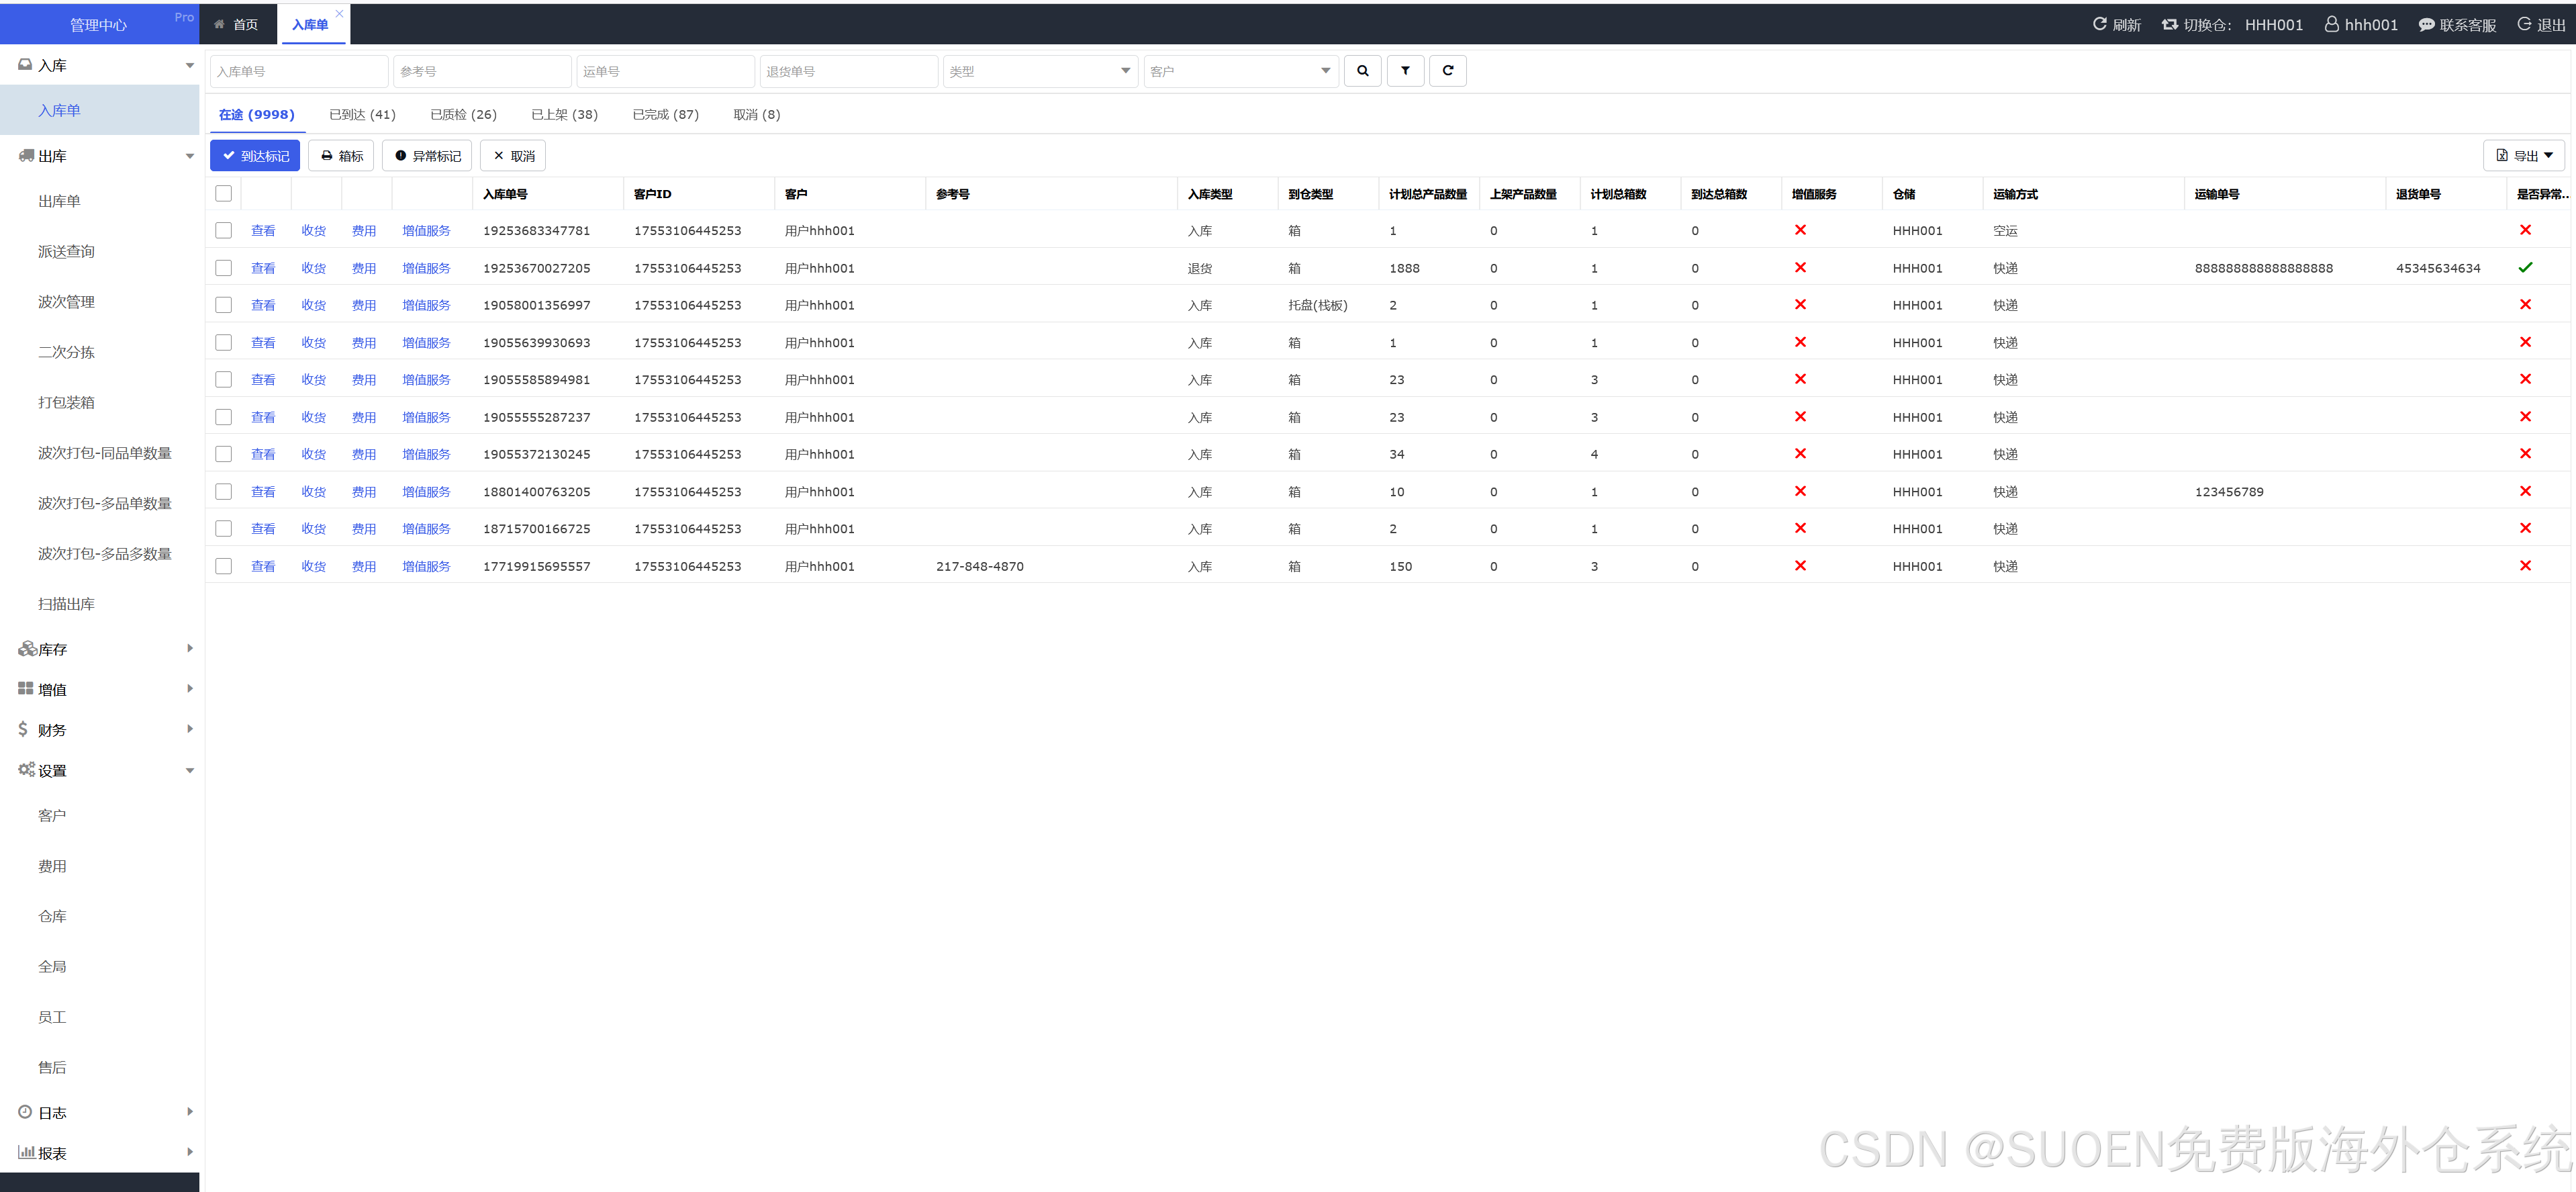
Task: Open the 客户 dropdown filter
Action: coord(1240,71)
